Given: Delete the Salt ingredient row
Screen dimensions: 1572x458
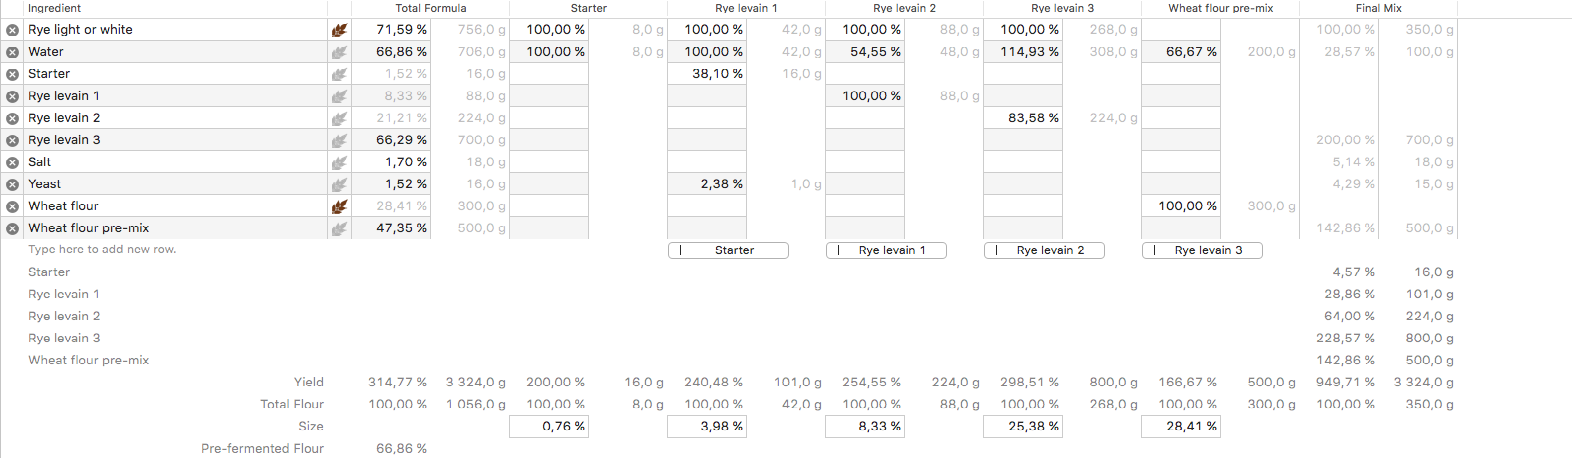Looking at the screenshot, I should coord(12,162).
